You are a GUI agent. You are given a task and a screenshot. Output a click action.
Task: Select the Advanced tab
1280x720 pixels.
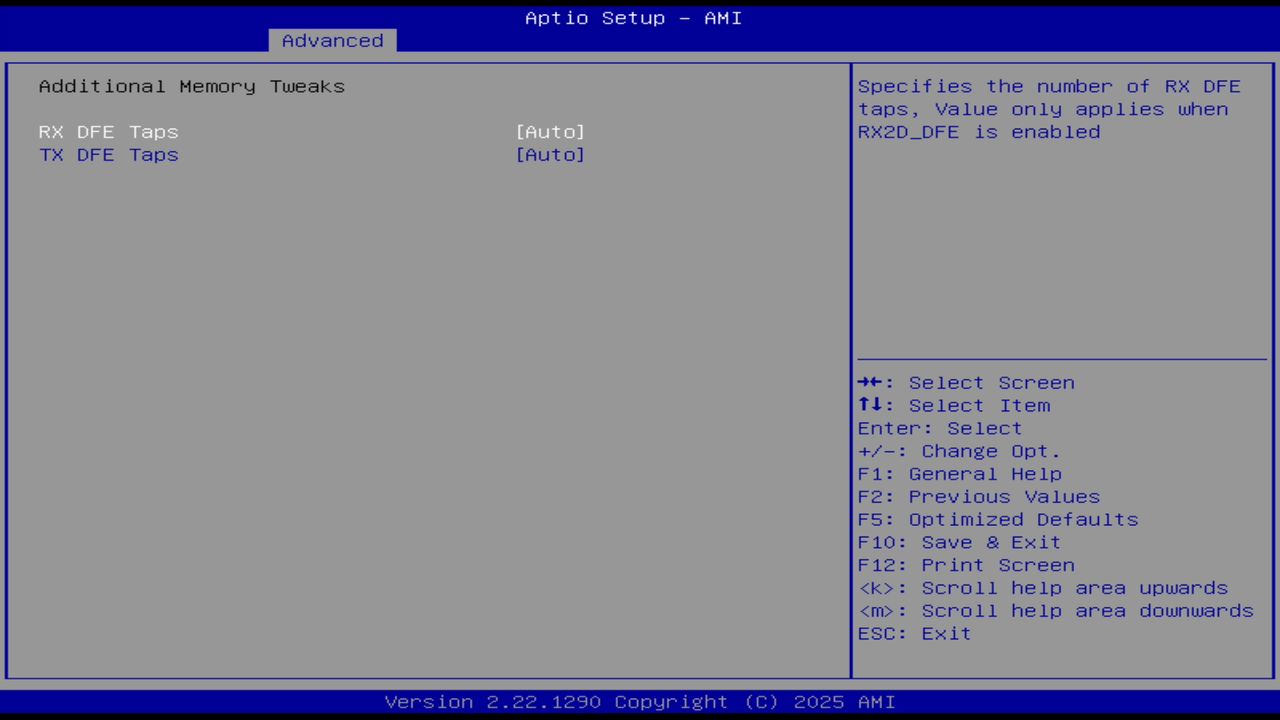coord(331,40)
